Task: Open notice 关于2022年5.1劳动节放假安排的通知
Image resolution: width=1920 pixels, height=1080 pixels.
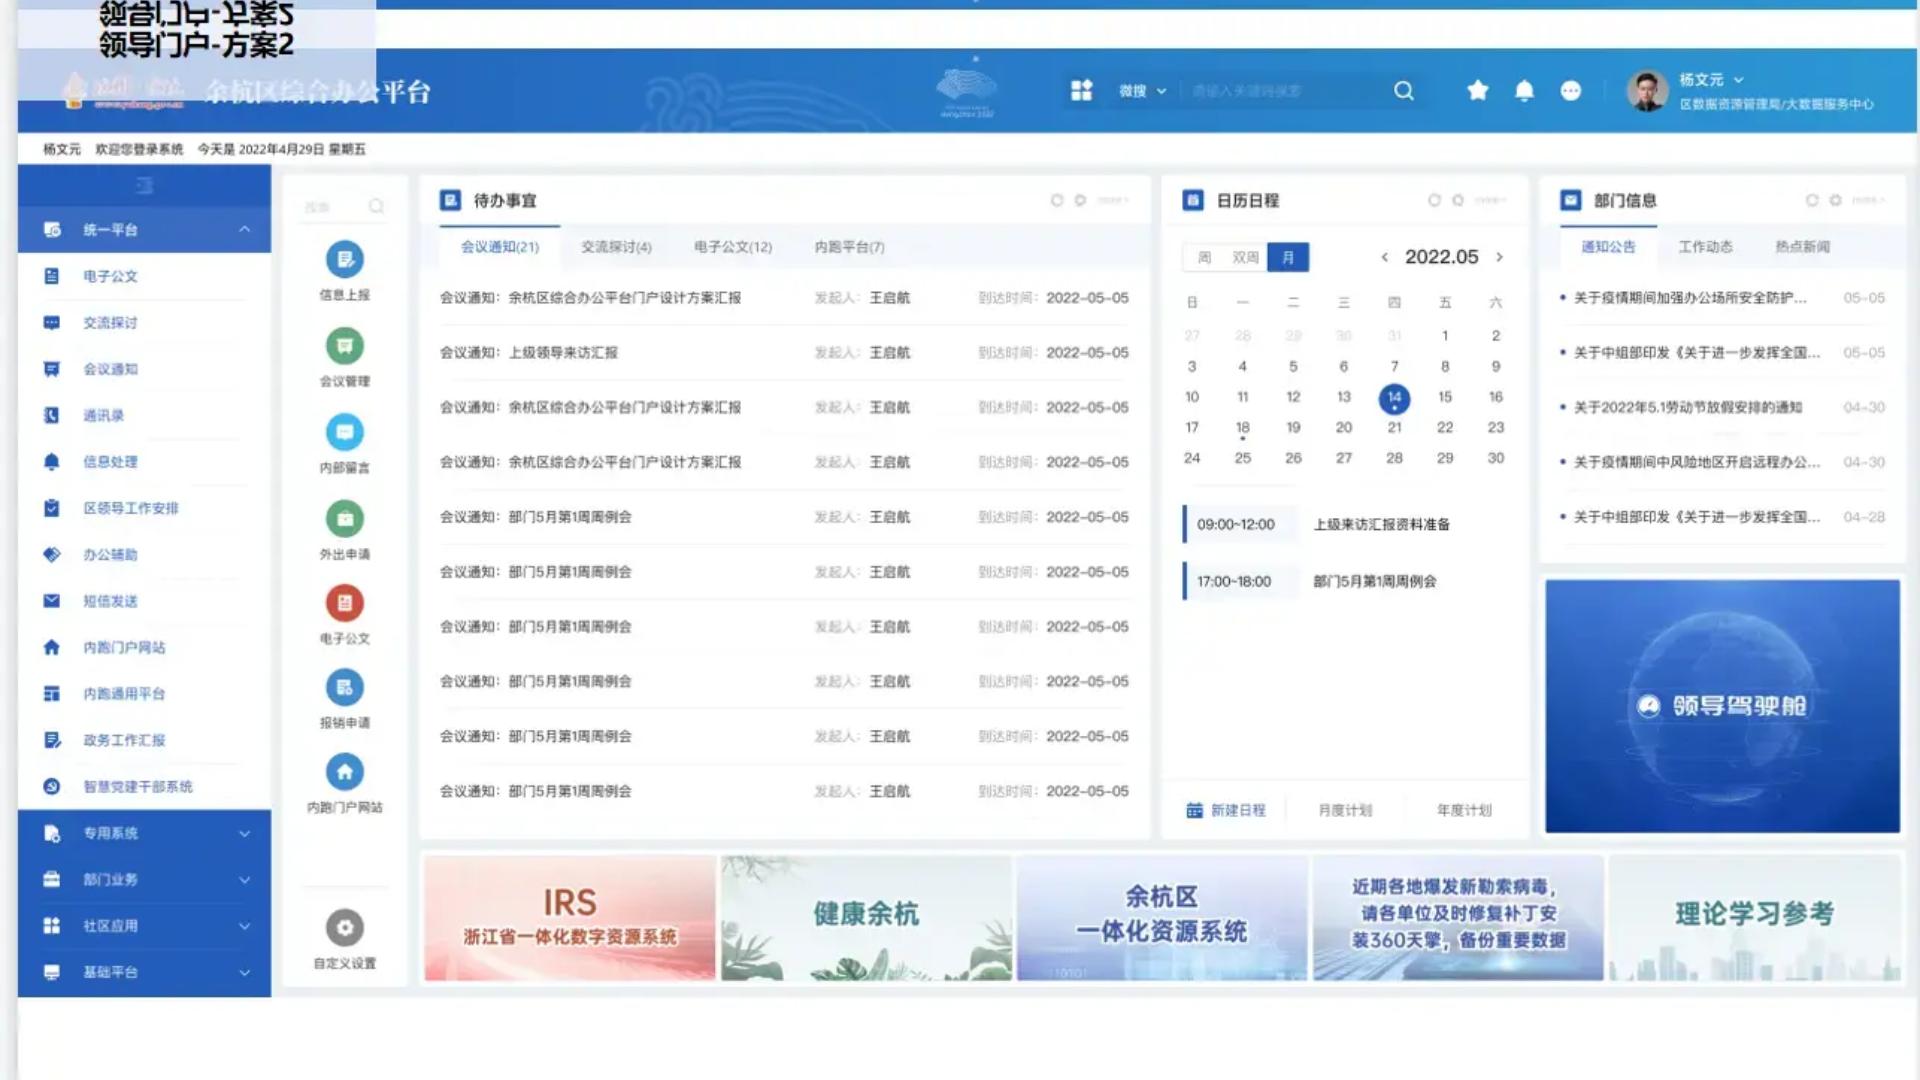Action: (1688, 408)
